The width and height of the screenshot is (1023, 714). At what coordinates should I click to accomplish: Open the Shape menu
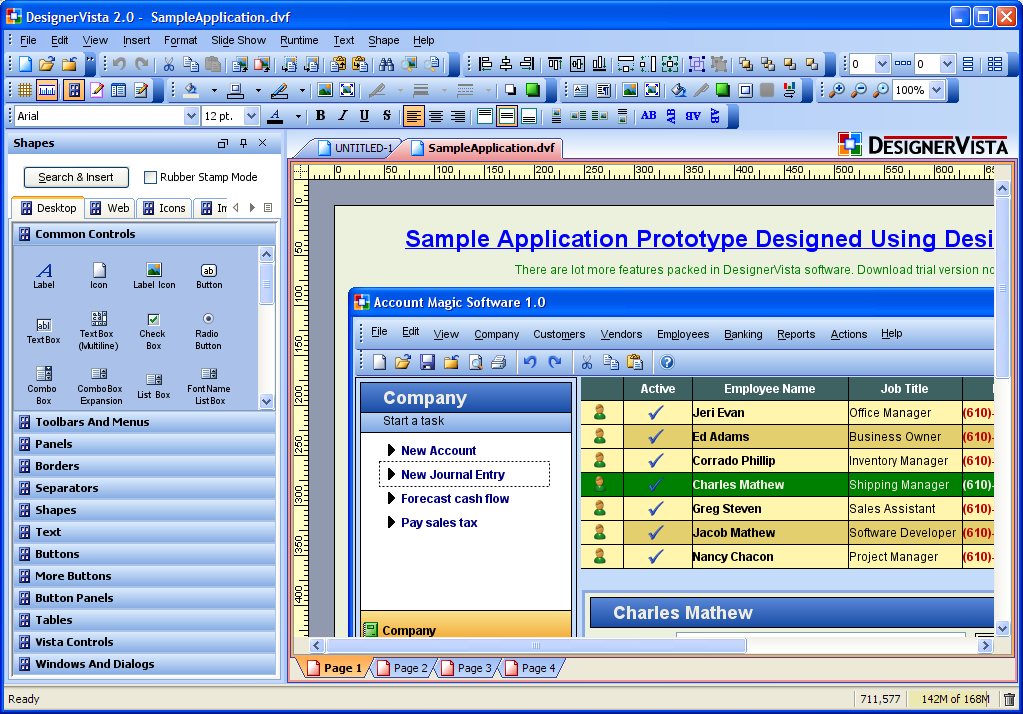tap(384, 40)
